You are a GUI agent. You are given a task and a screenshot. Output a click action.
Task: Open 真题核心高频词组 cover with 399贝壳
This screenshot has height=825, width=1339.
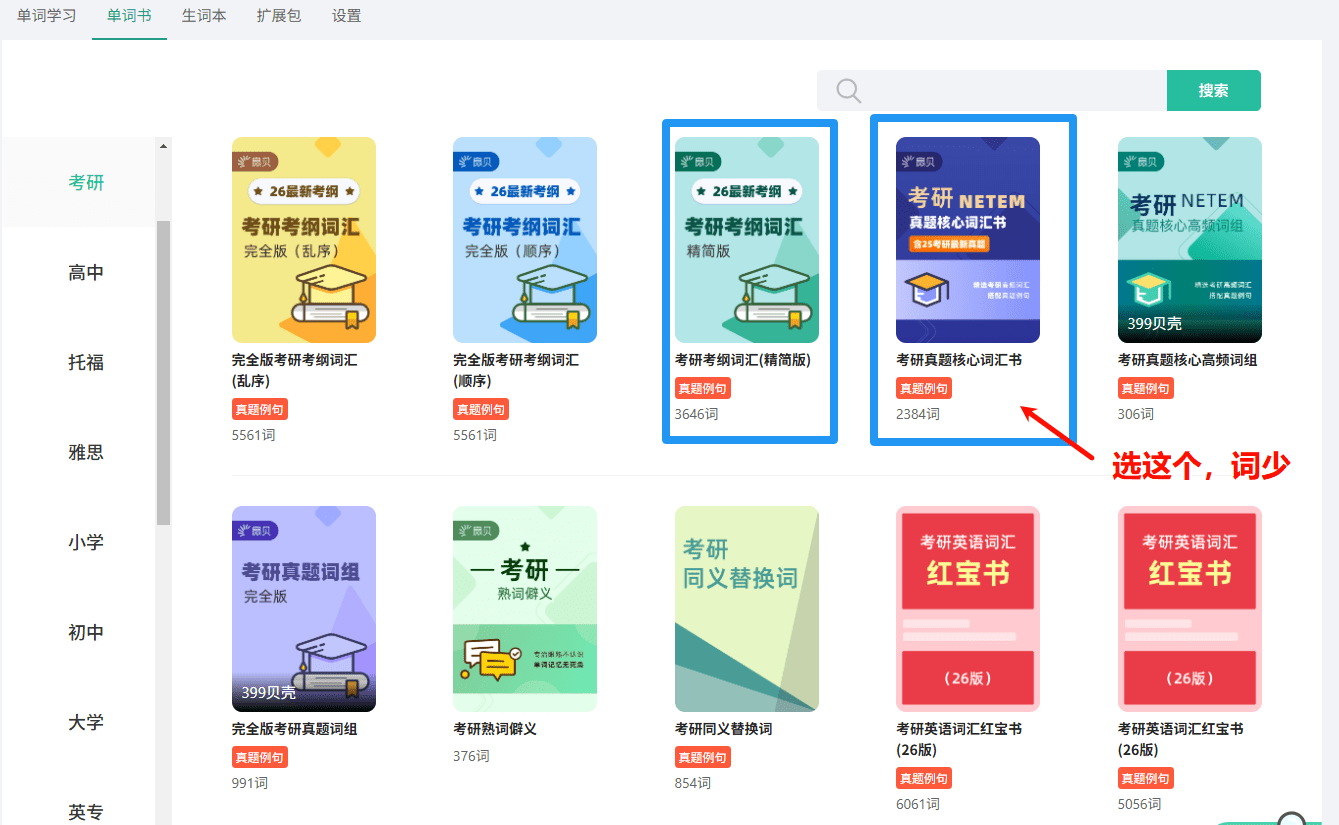(x=1190, y=240)
